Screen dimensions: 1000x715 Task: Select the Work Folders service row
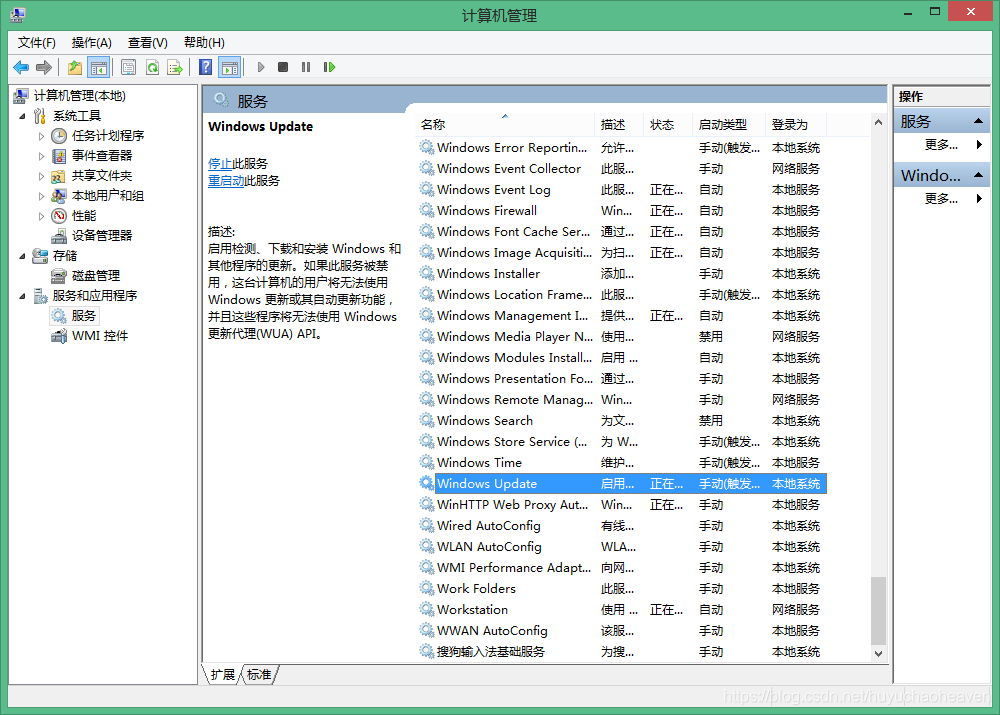pos(622,589)
